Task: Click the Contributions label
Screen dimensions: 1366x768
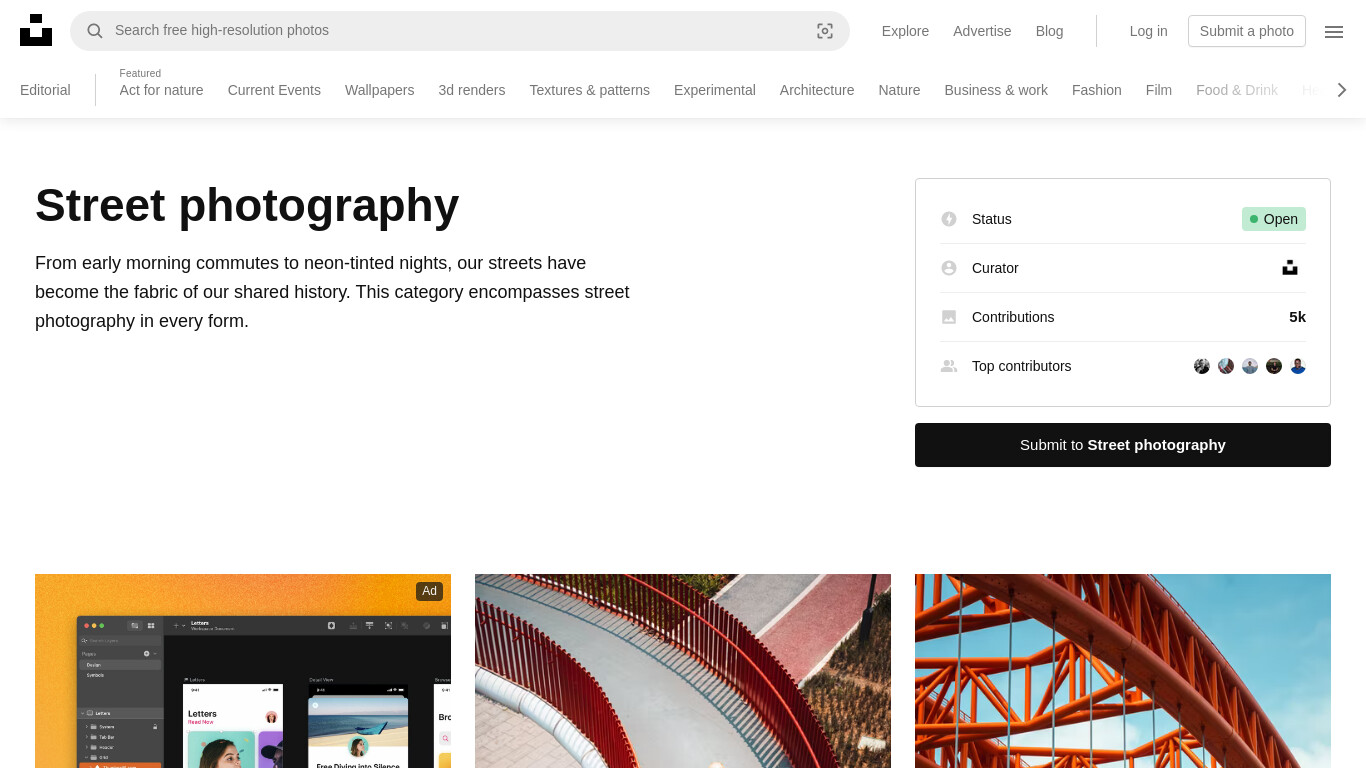Action: click(1013, 317)
